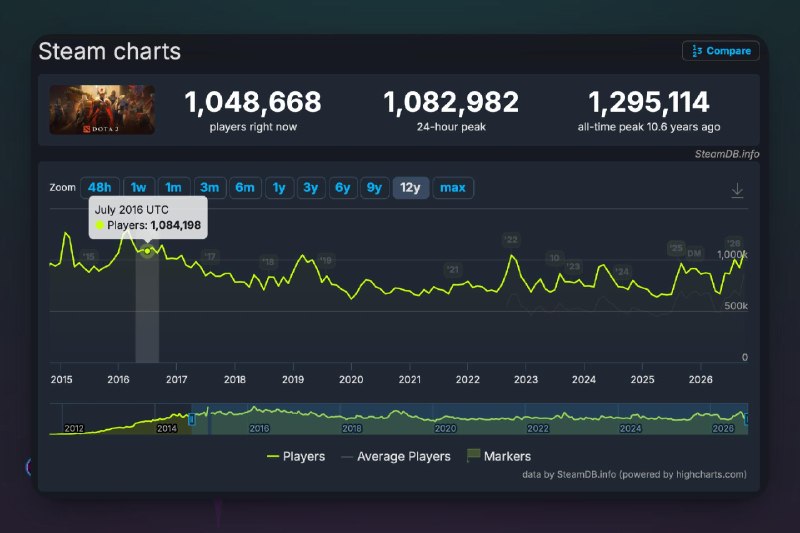Click the '17 chart marker flag
Screen dimensions: 800x533
pyautogui.click(x=210, y=256)
